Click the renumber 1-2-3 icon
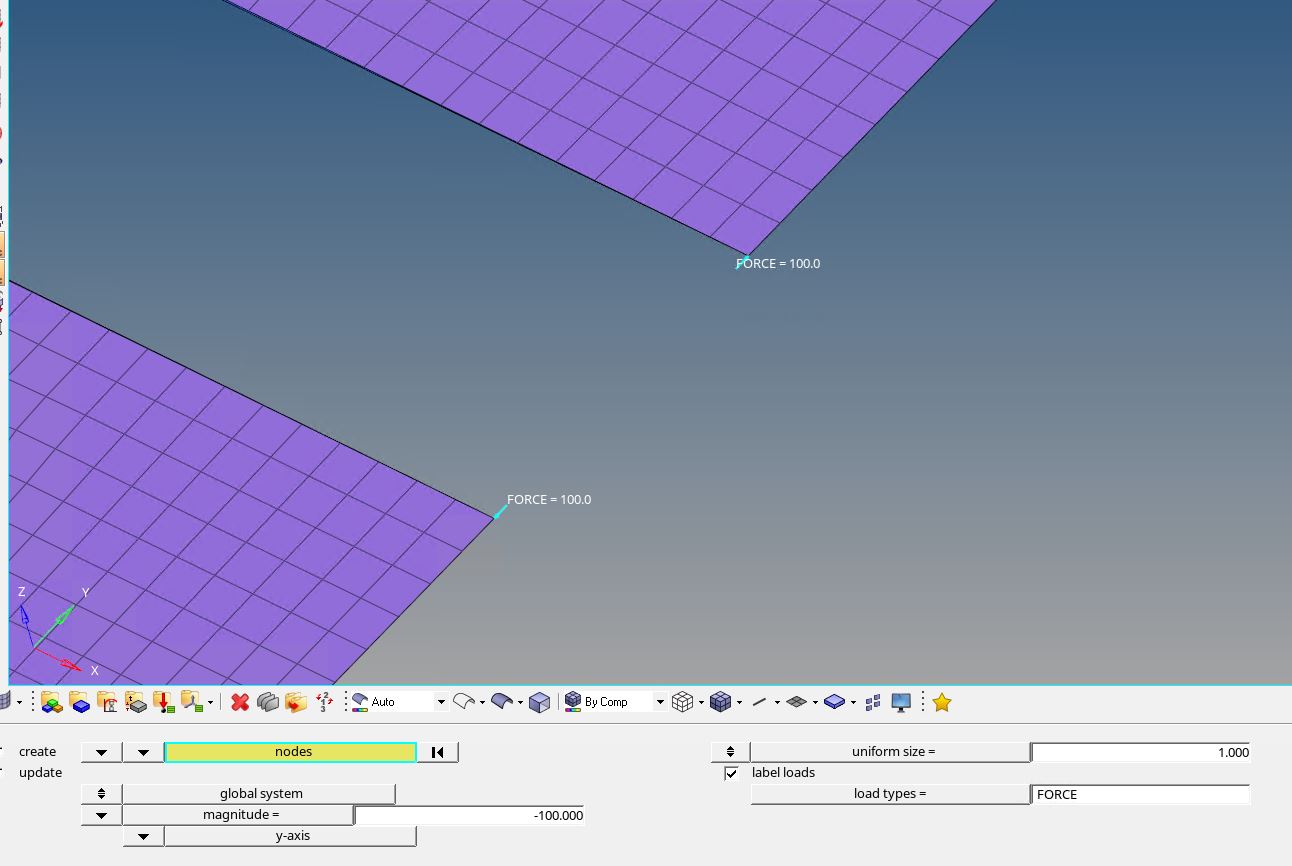 coord(324,702)
